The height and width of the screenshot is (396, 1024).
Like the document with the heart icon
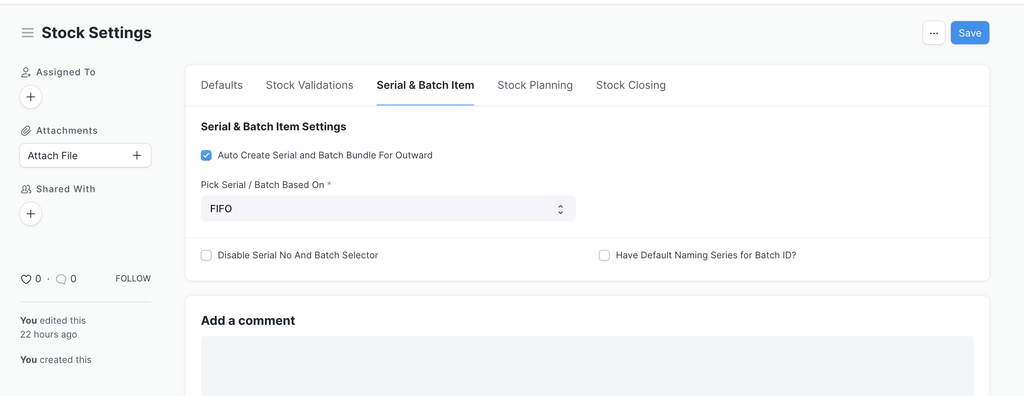26,279
